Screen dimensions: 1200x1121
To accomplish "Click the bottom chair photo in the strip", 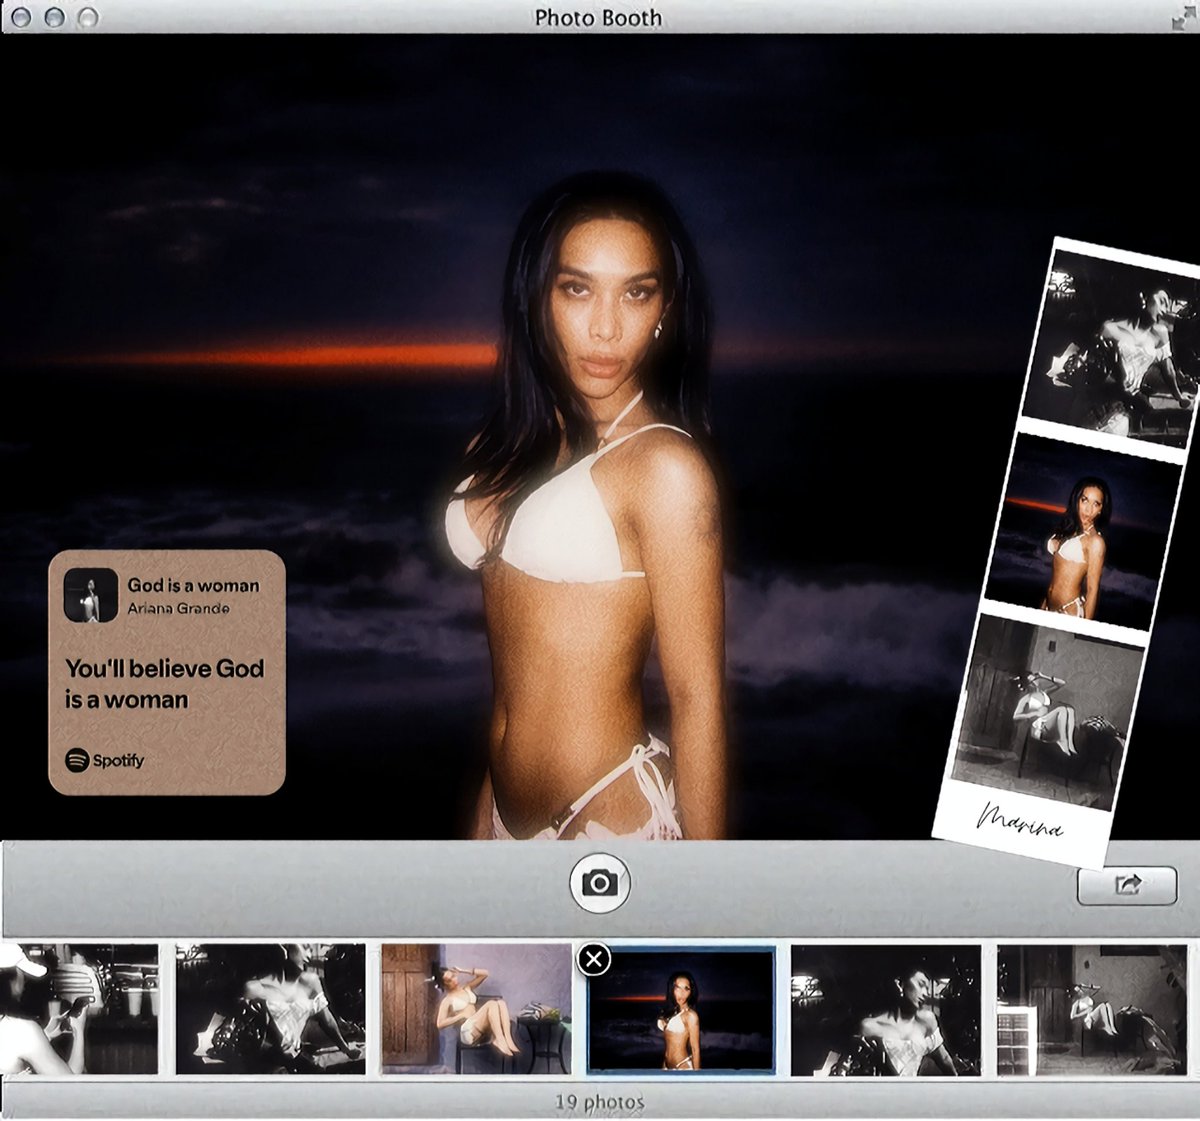I will click(x=1046, y=710).
